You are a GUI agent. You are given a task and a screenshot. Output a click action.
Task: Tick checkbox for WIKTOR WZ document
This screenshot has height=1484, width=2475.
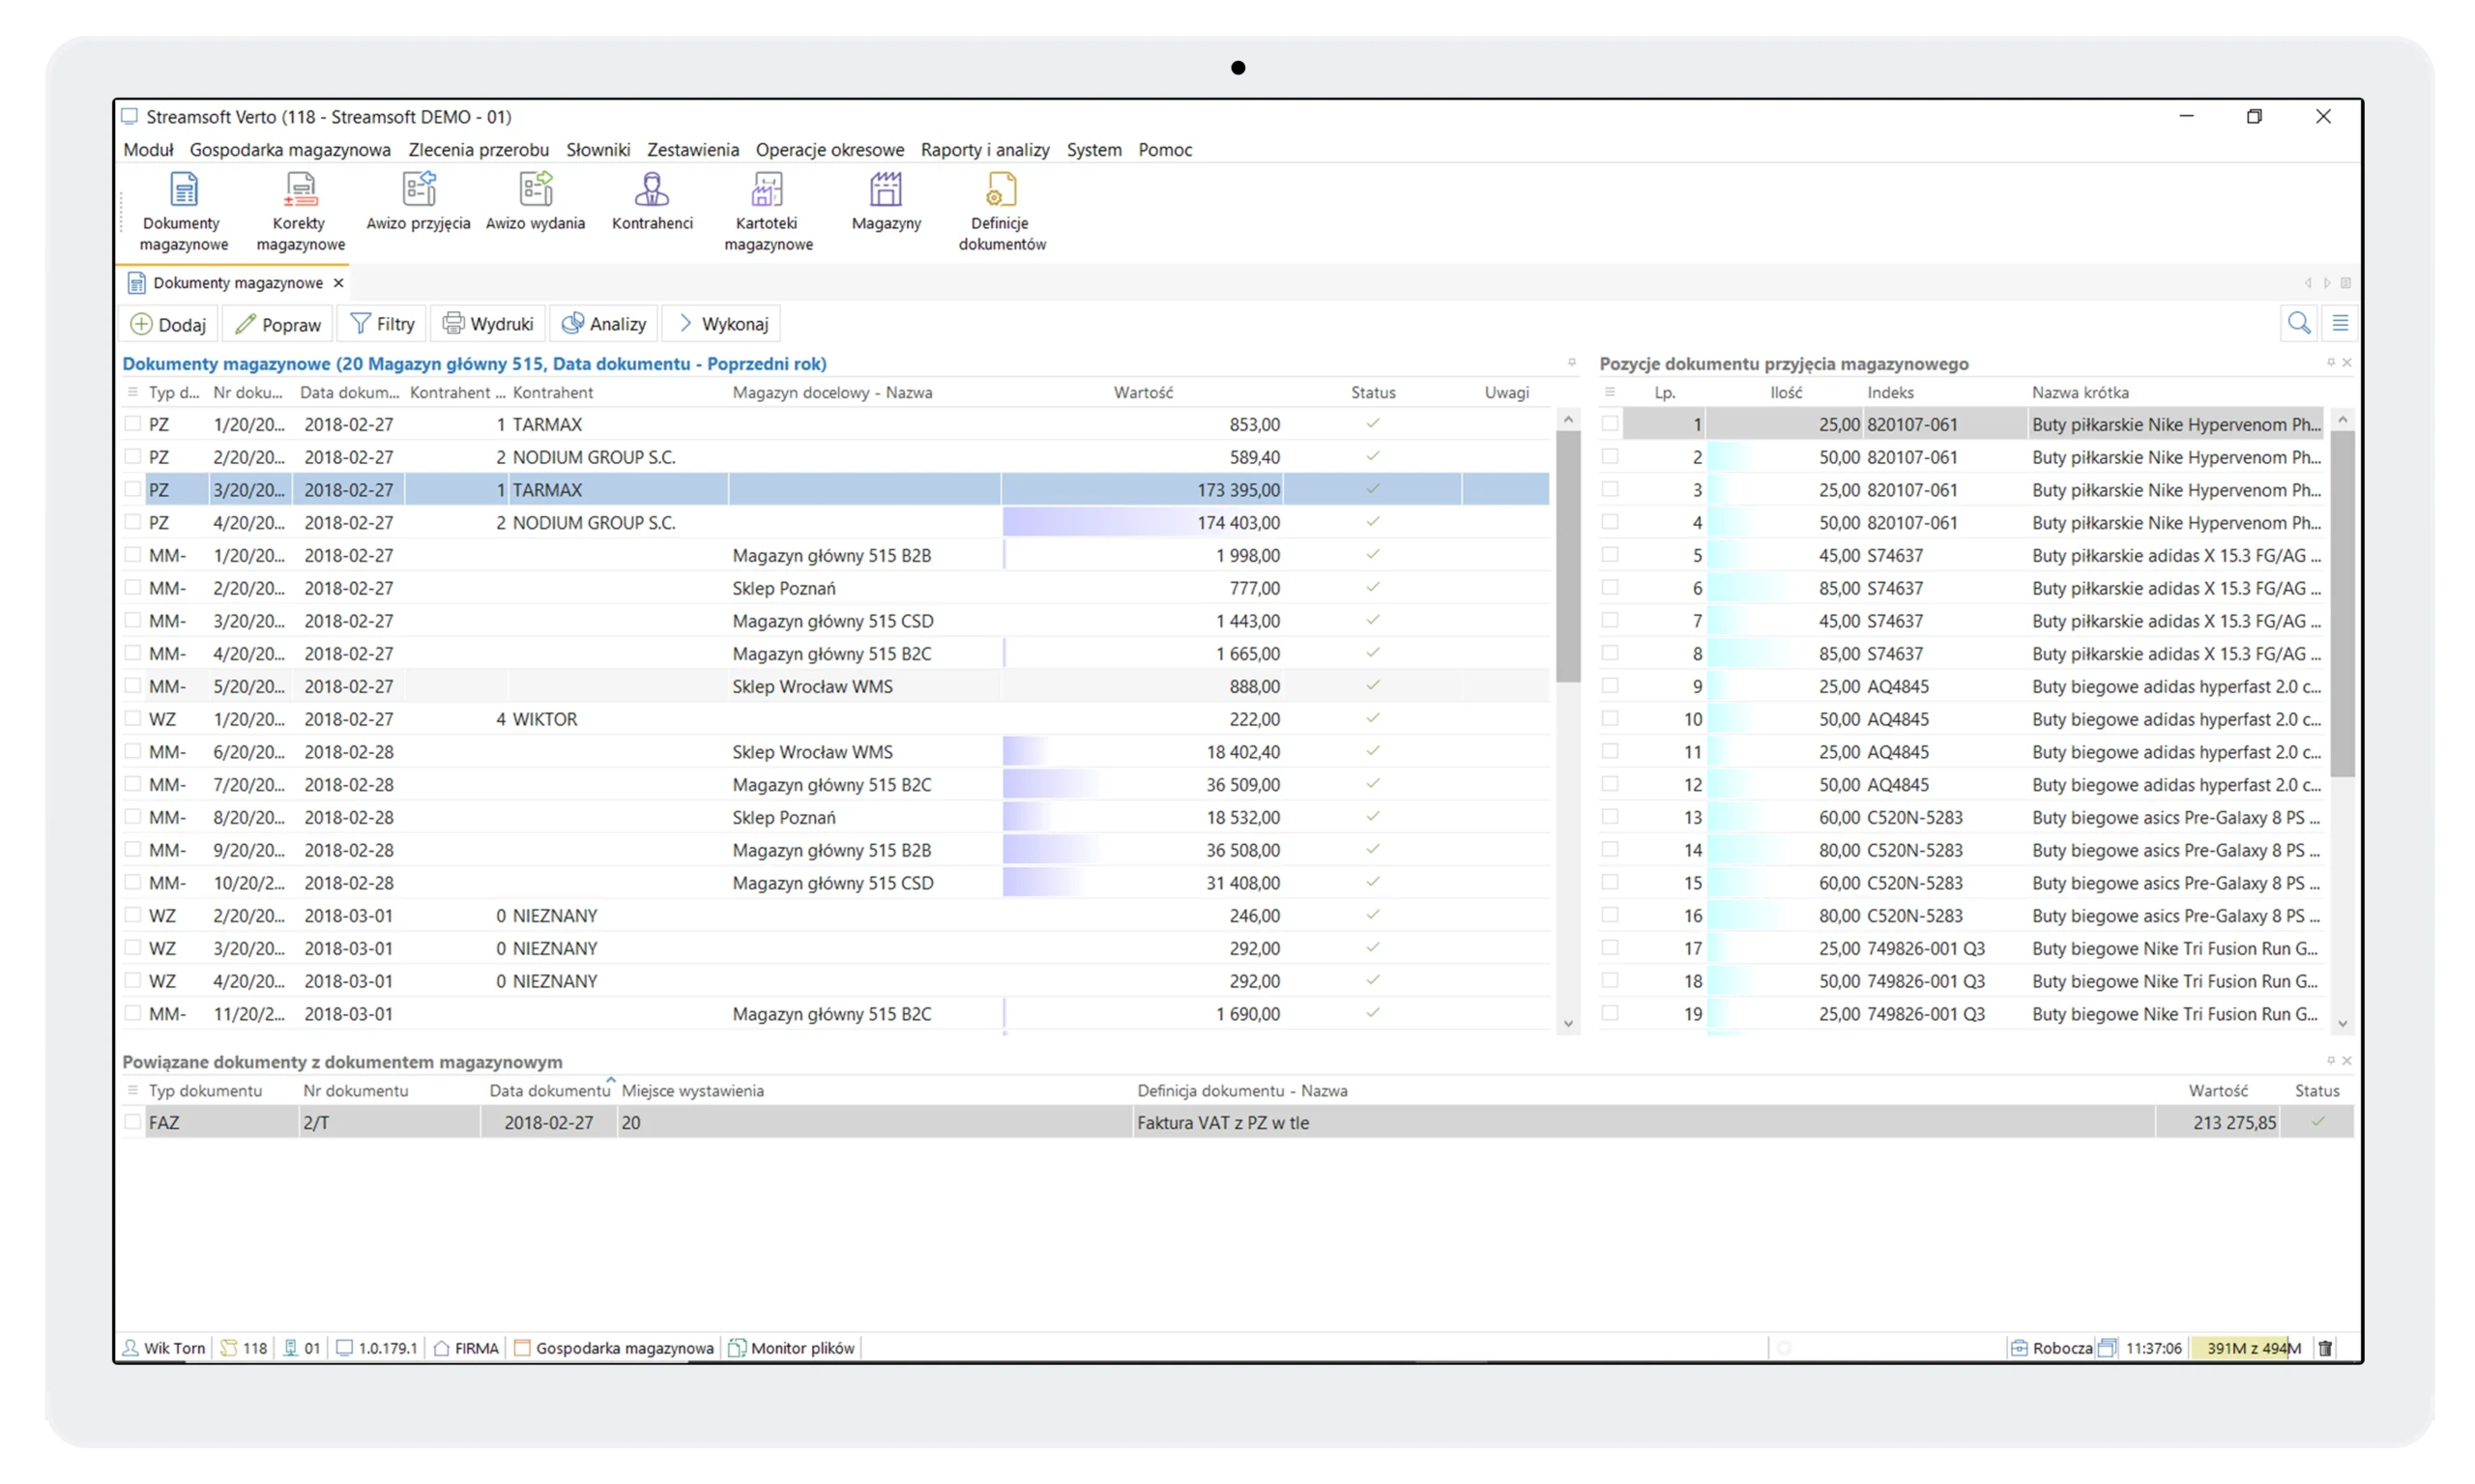(x=132, y=719)
